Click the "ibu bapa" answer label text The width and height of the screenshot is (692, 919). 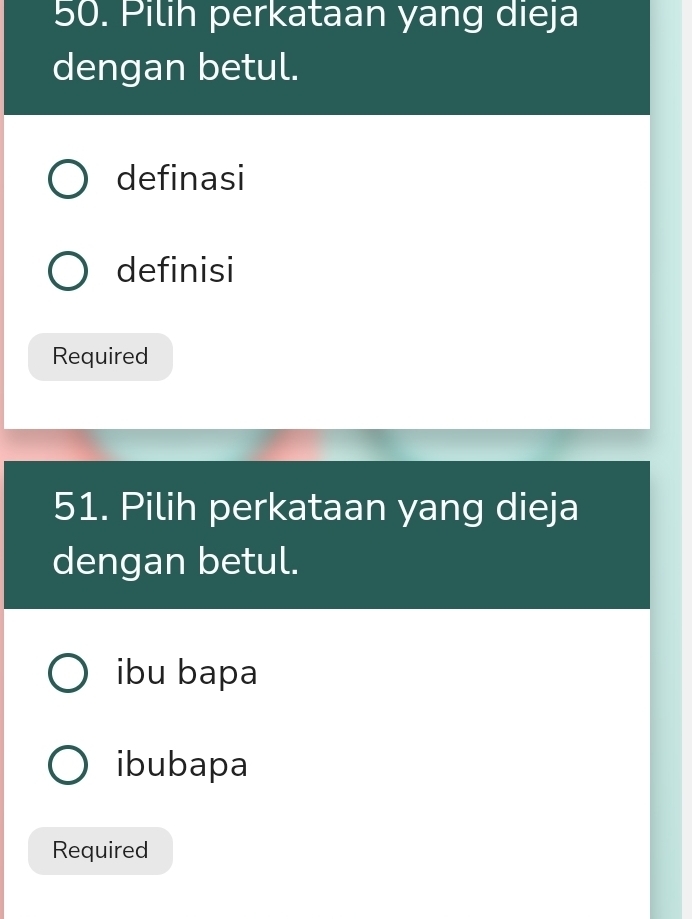tap(187, 673)
